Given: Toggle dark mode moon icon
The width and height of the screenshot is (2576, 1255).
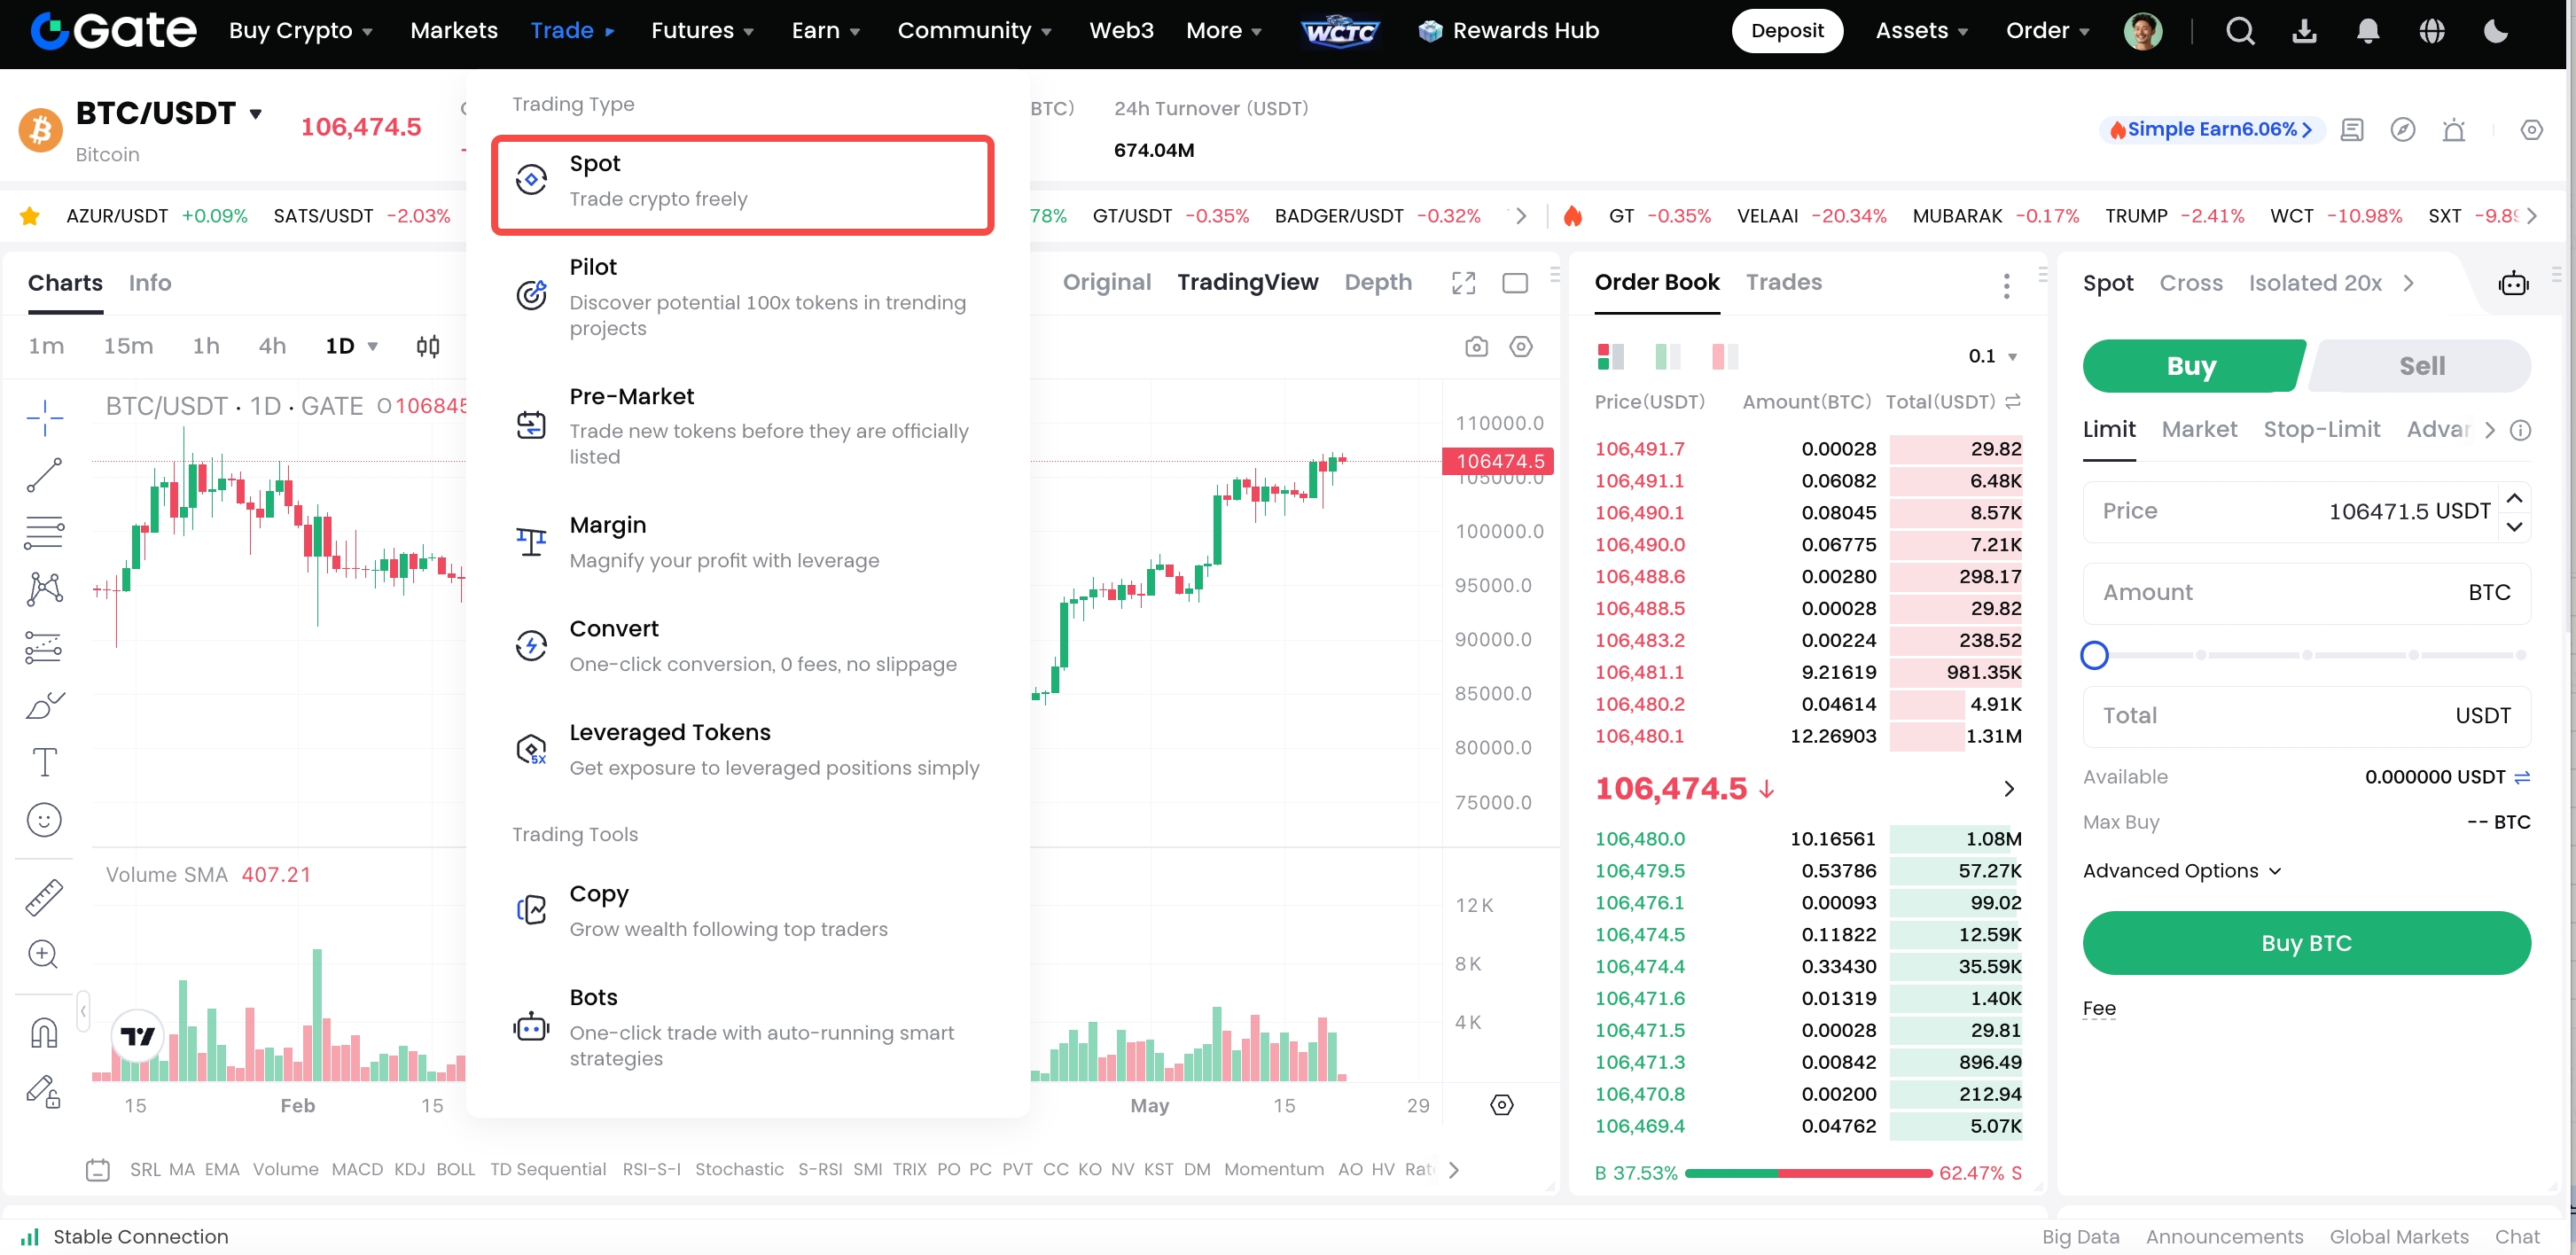Looking at the screenshot, I should coord(2495,31).
